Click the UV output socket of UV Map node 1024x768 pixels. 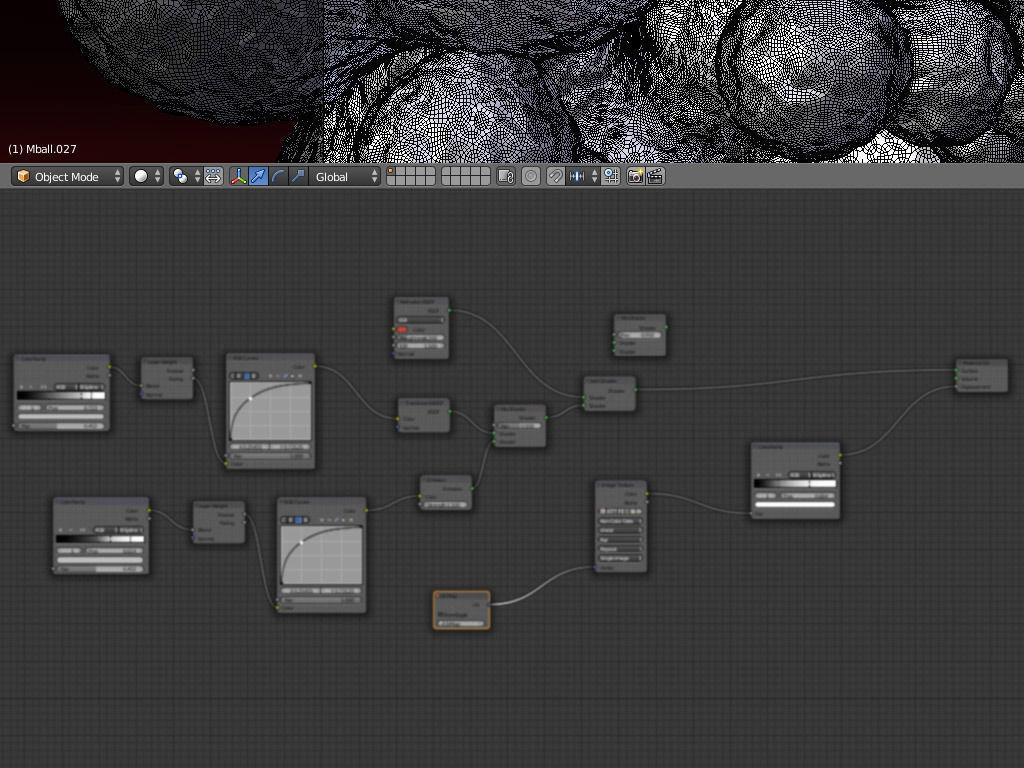pos(489,604)
